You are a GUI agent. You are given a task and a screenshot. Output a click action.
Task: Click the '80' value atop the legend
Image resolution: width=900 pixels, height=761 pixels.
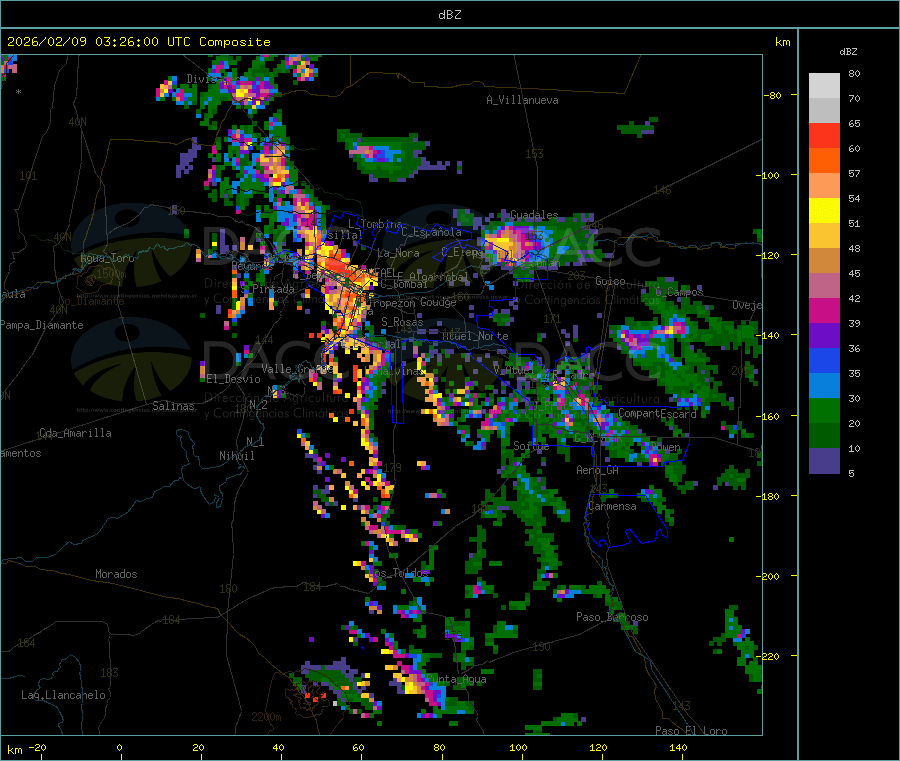854,73
